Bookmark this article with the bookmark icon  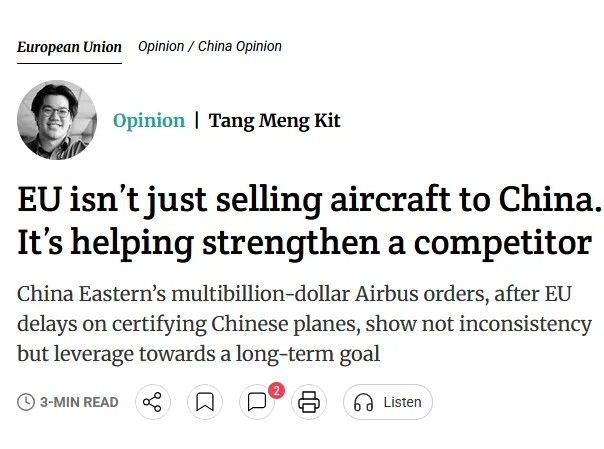pos(205,402)
